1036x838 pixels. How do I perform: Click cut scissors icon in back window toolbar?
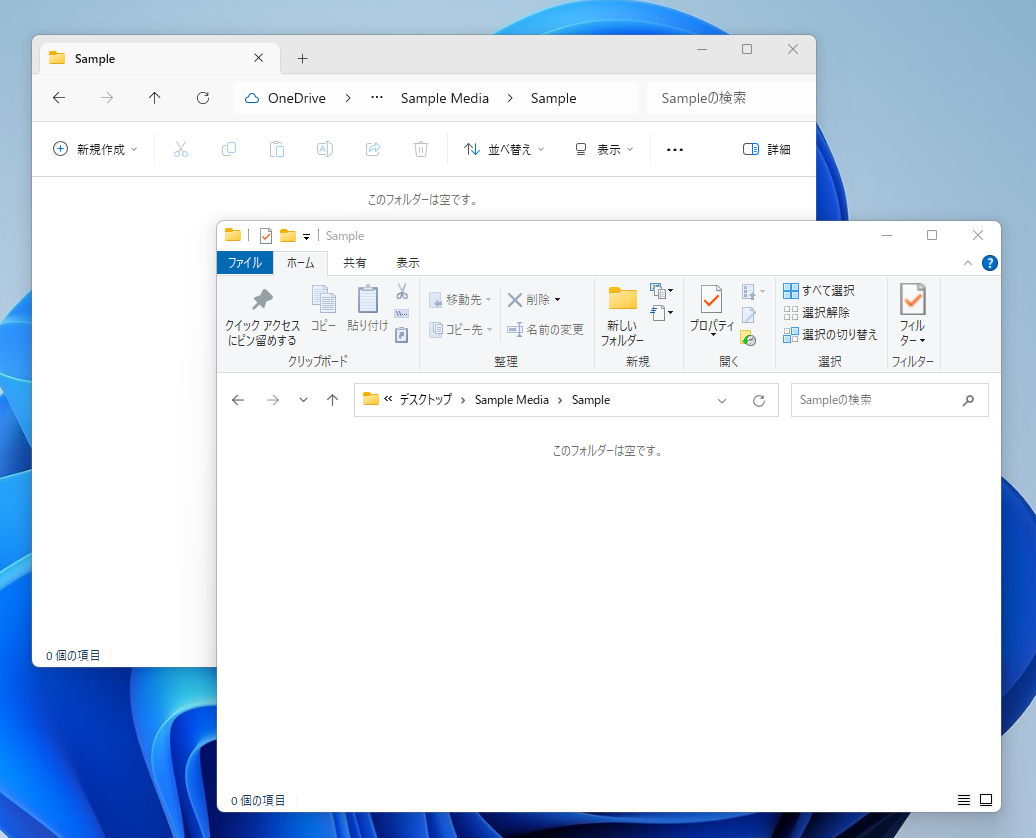180,149
